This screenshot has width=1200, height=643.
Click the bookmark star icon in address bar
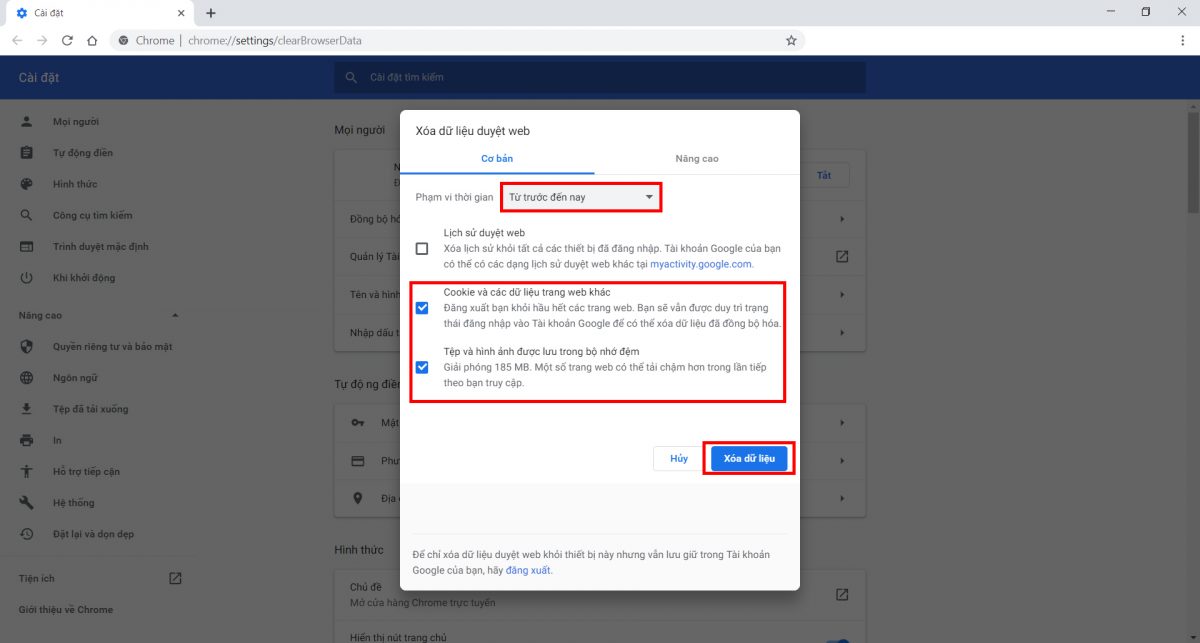[791, 41]
